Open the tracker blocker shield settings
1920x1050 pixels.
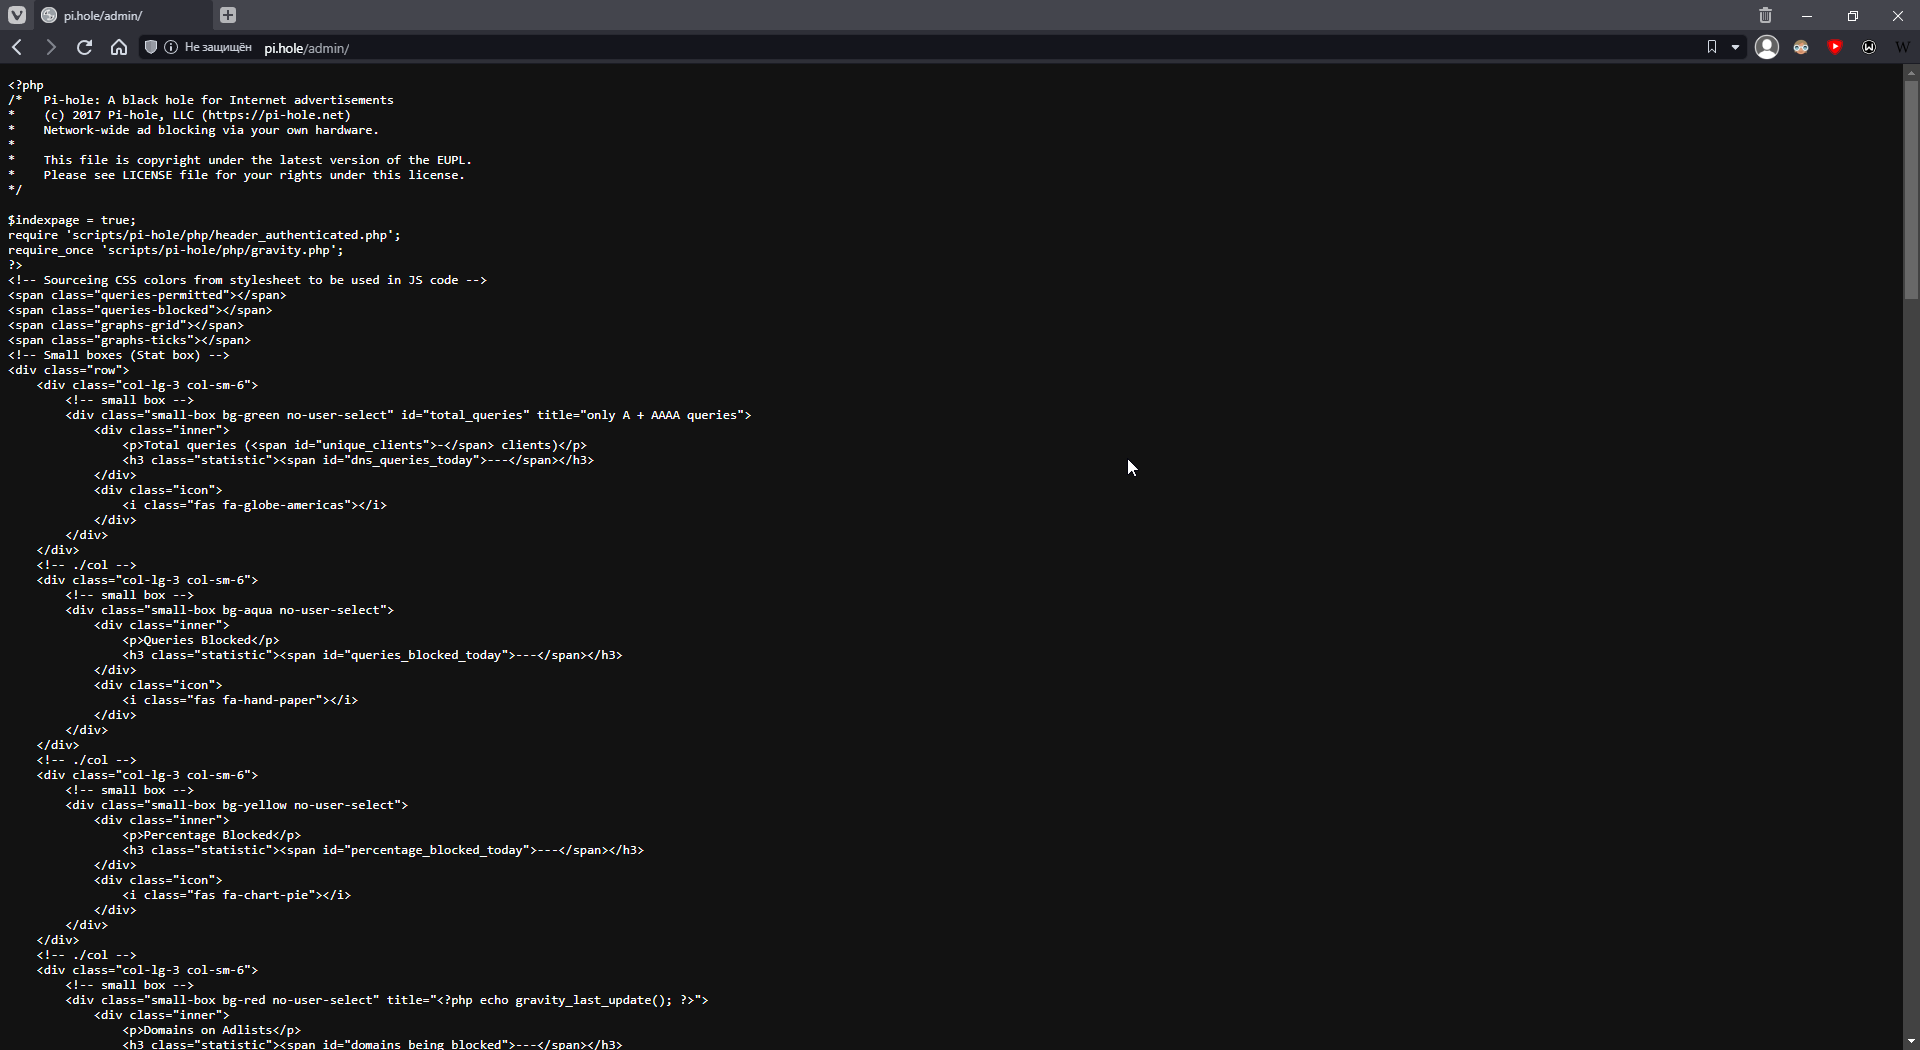tap(151, 47)
